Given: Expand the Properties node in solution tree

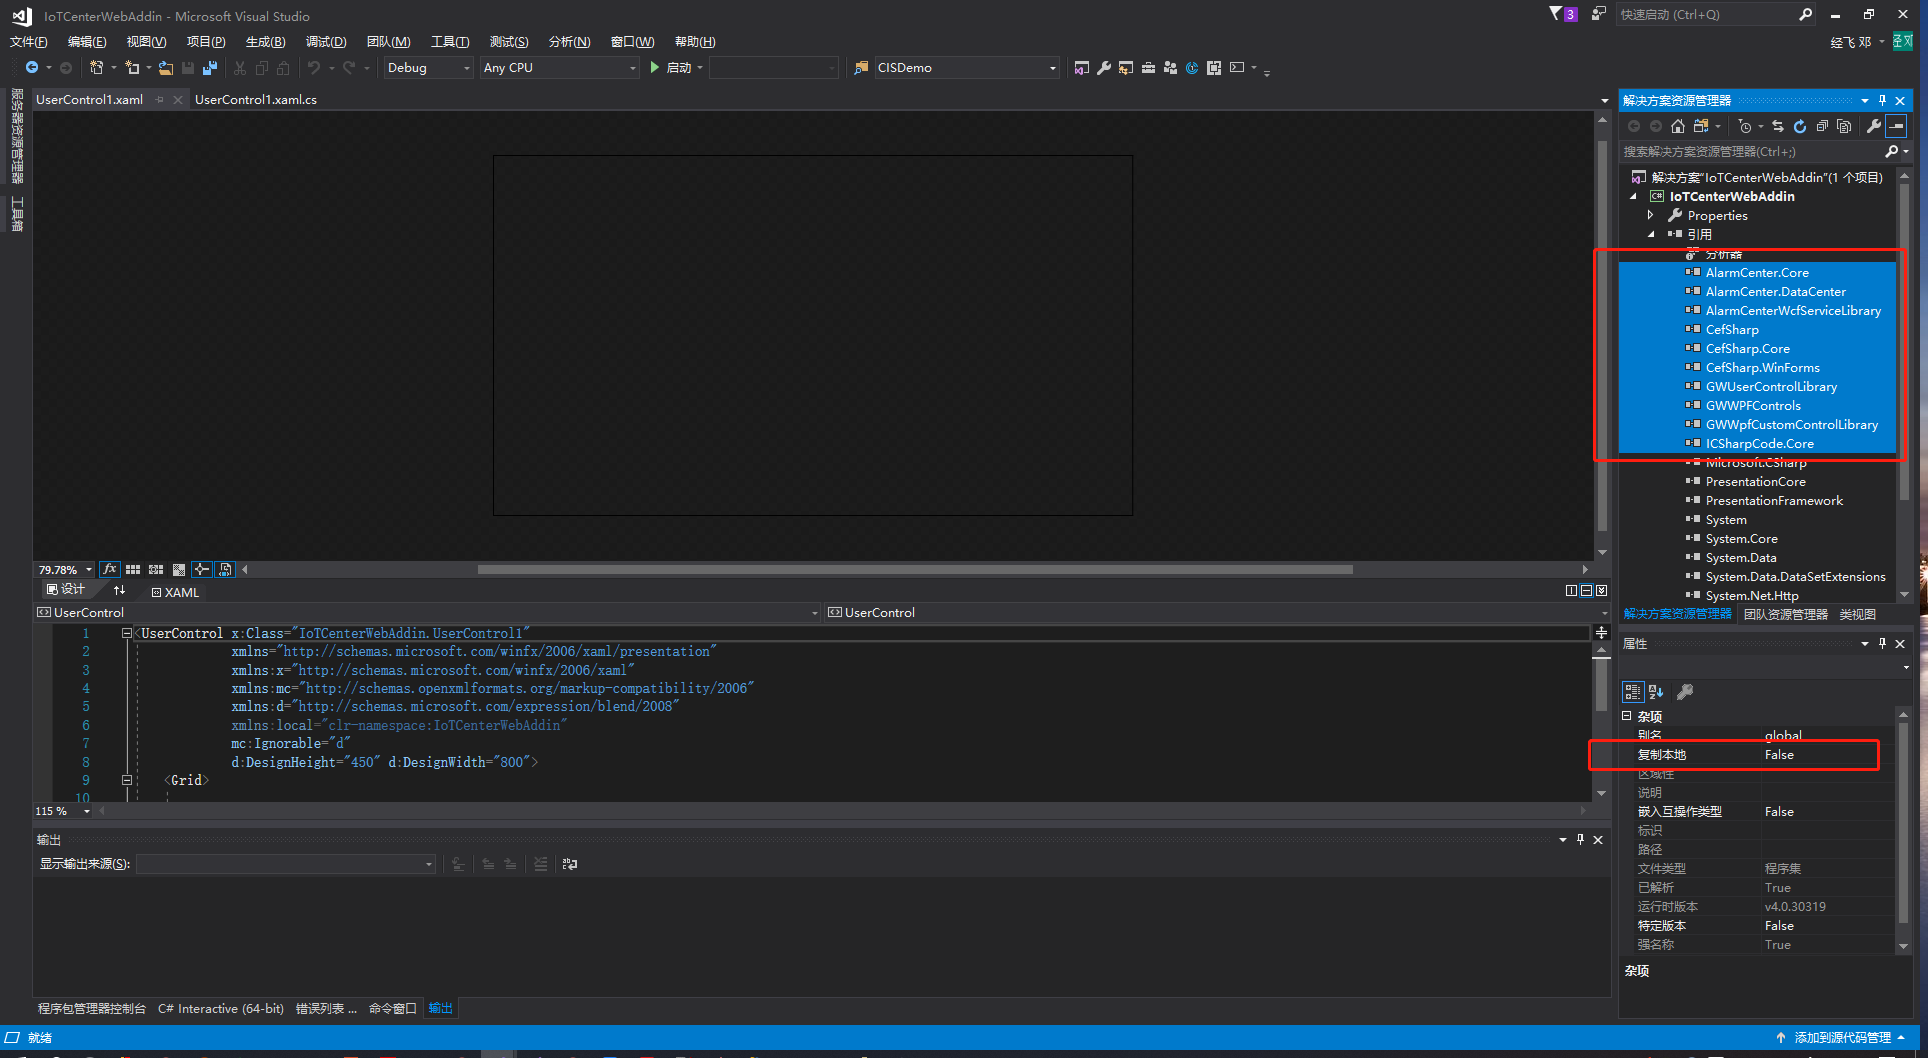Looking at the screenshot, I should [1650, 215].
